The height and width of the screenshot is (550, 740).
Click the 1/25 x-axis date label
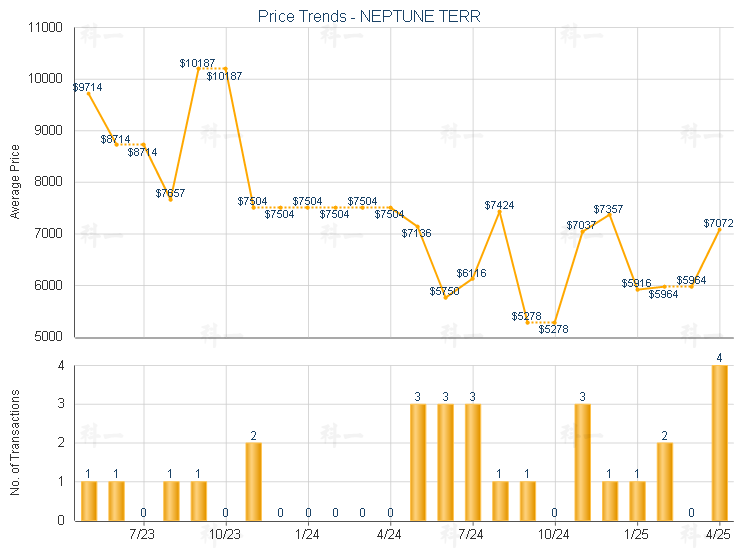point(636,534)
